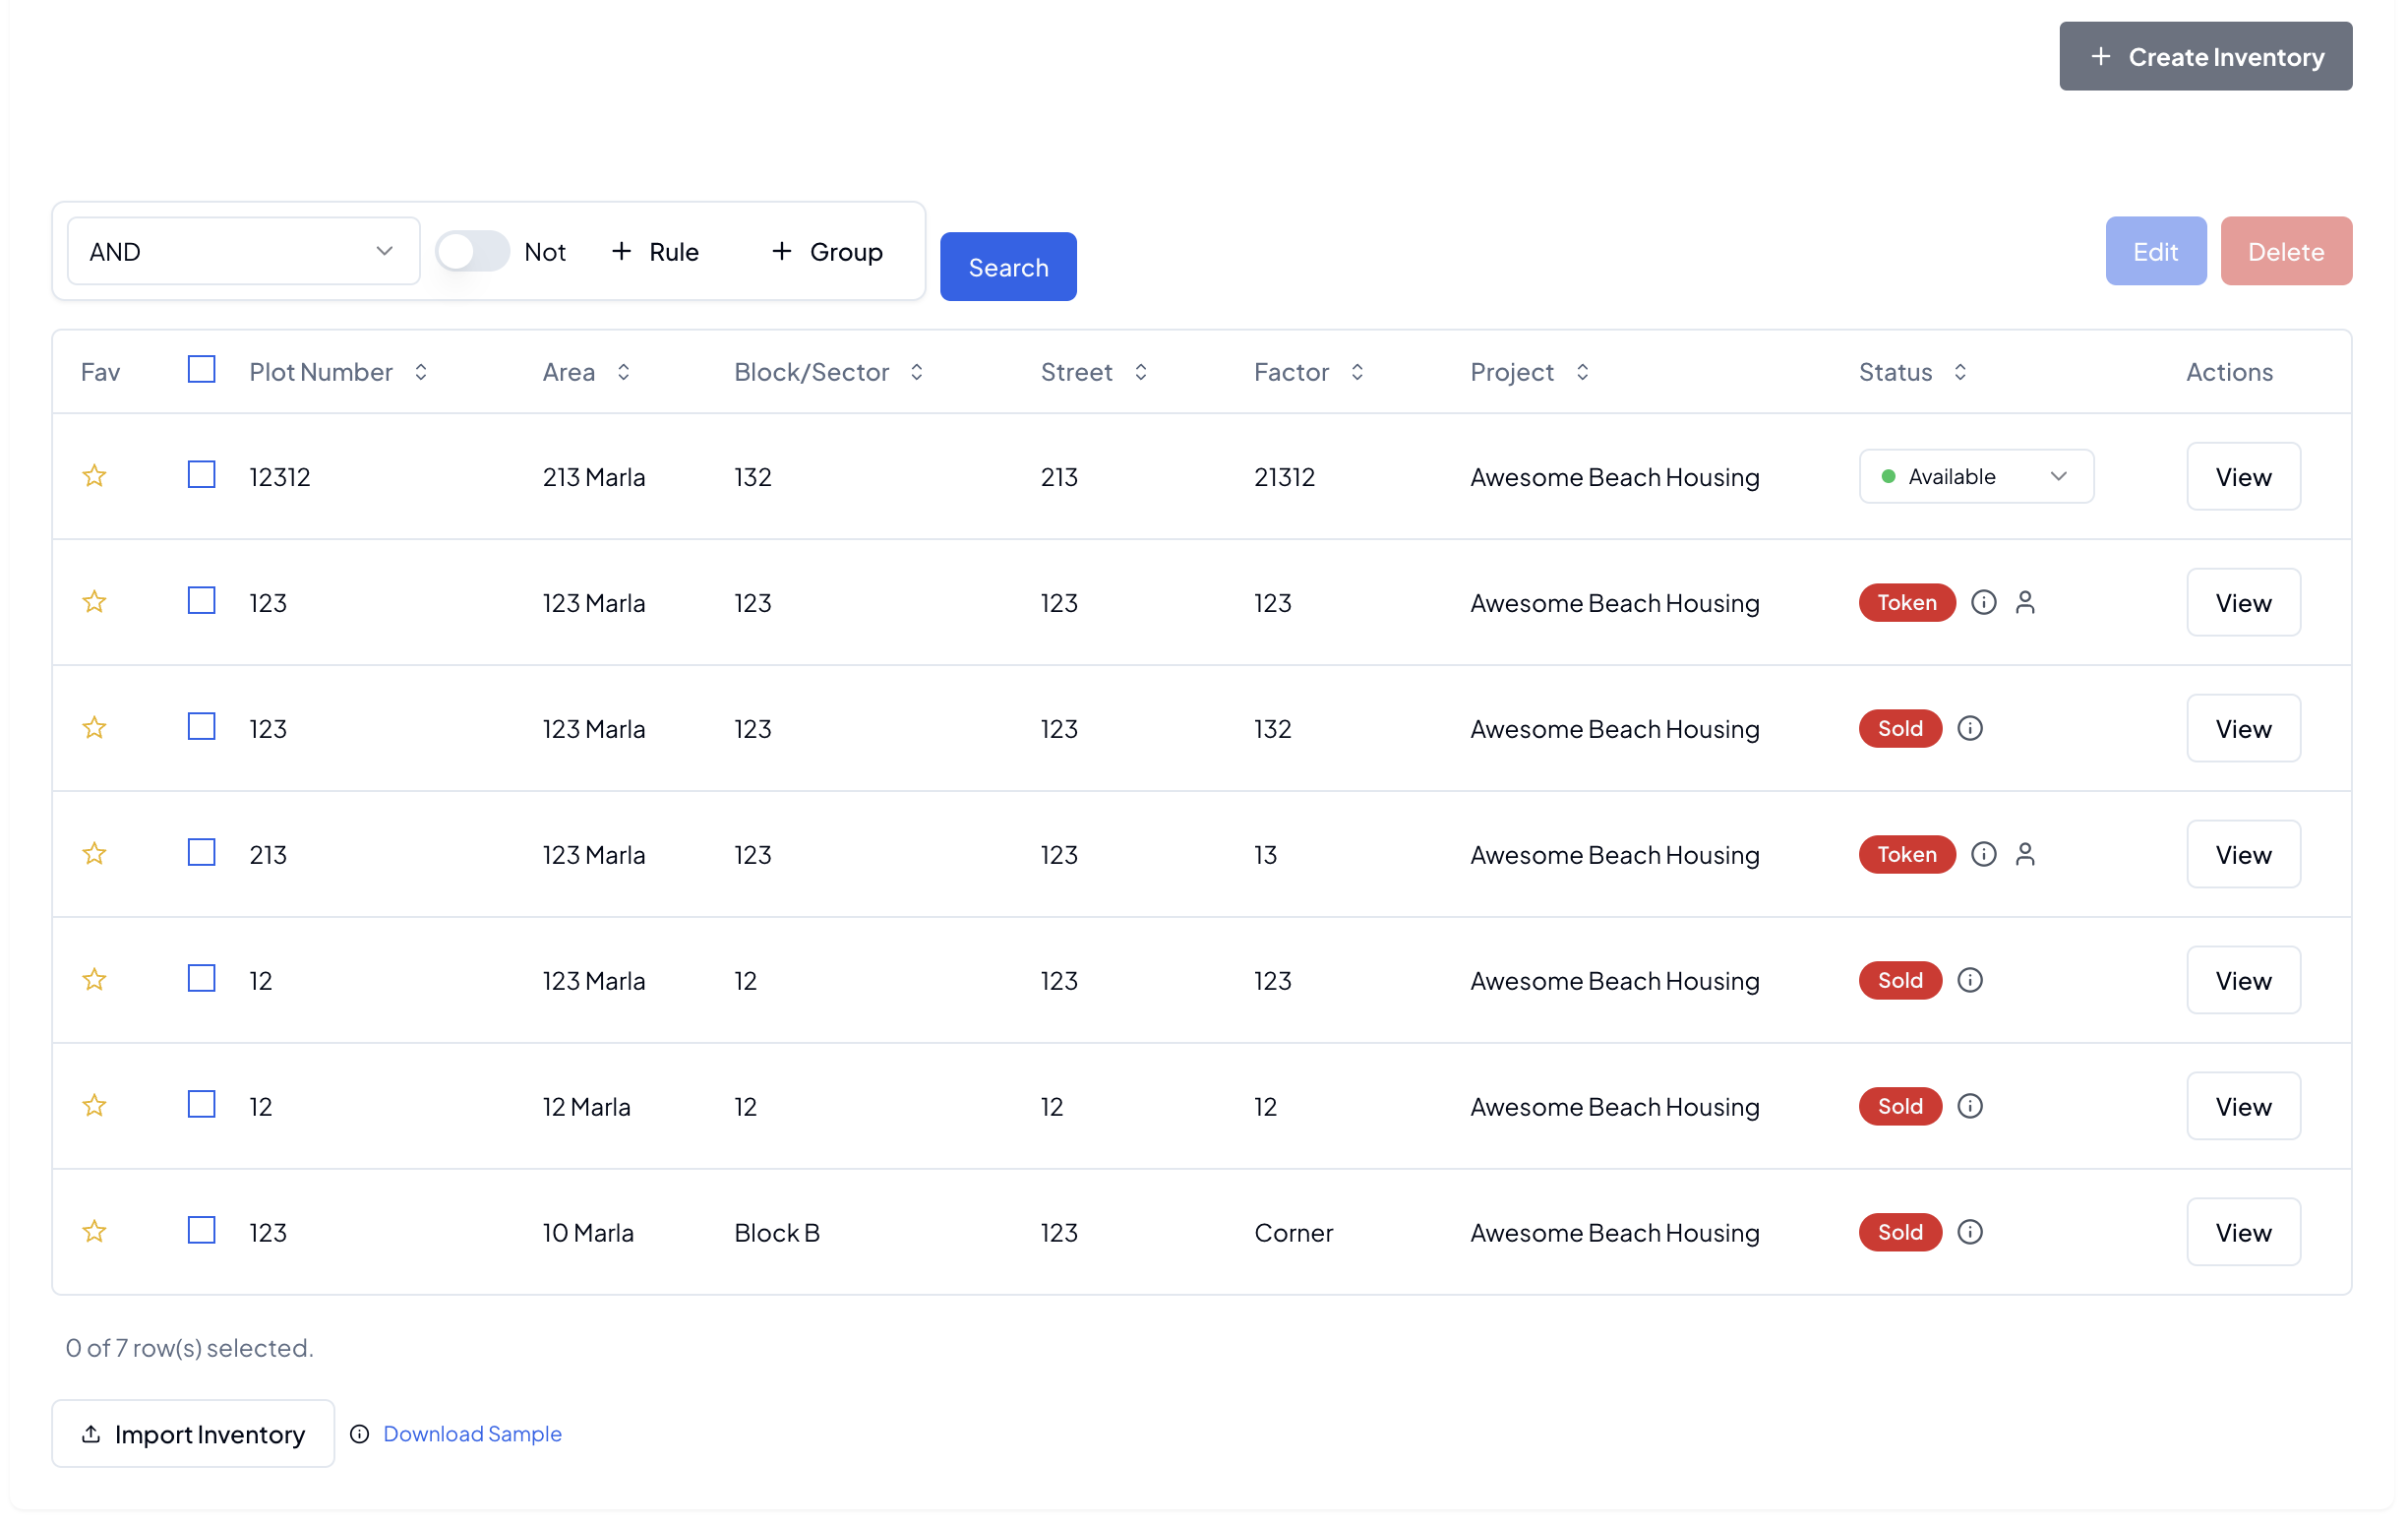
Task: View the plot in Block B row
Action: 2242,1231
